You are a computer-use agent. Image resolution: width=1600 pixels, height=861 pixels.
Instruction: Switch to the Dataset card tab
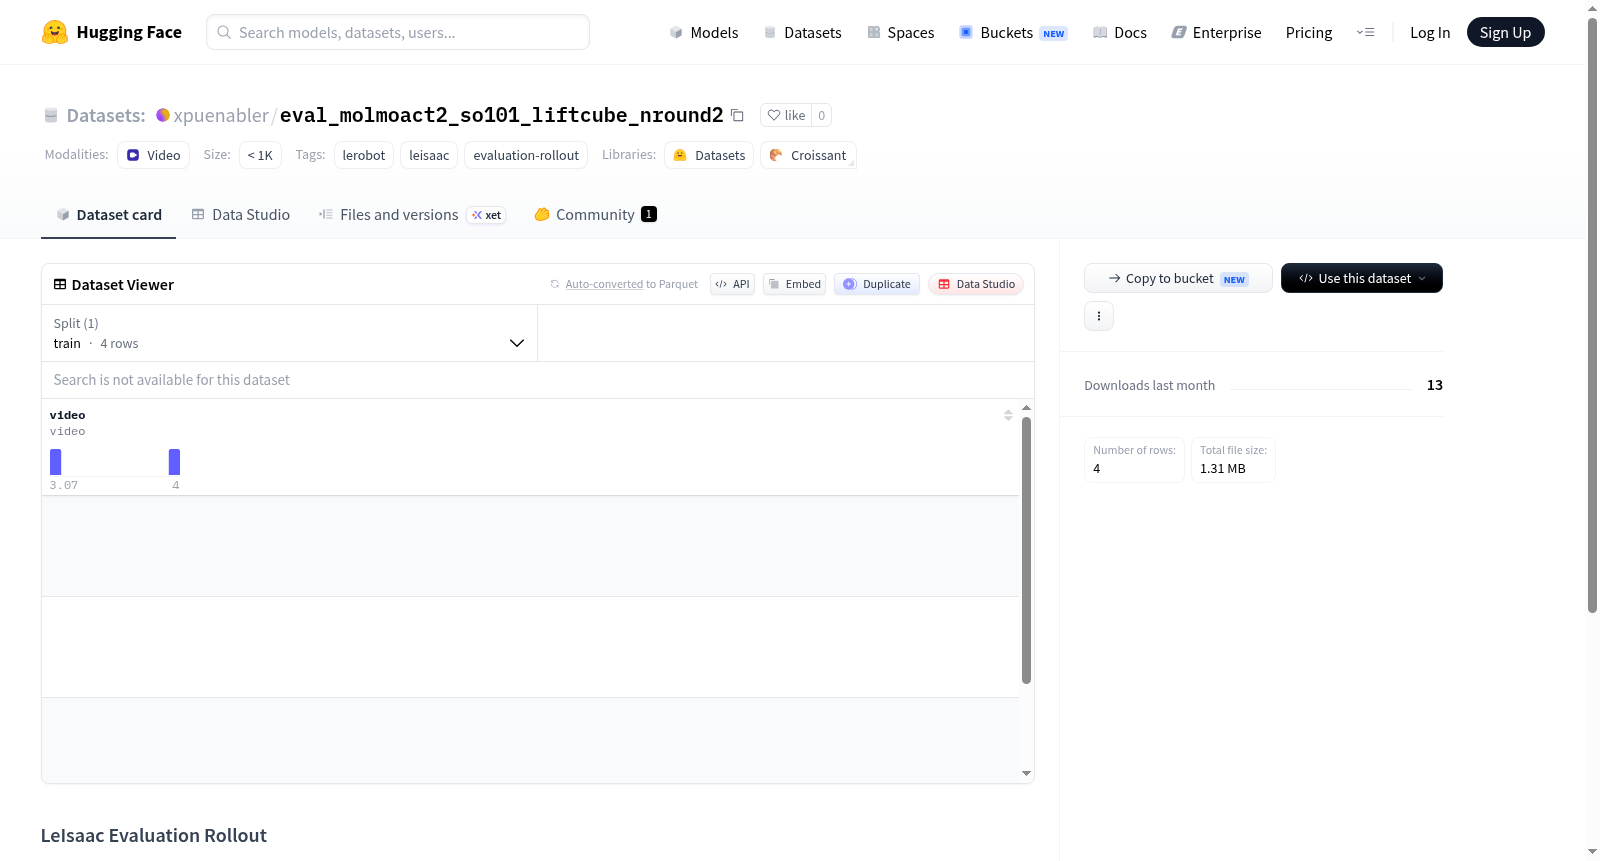pos(108,214)
